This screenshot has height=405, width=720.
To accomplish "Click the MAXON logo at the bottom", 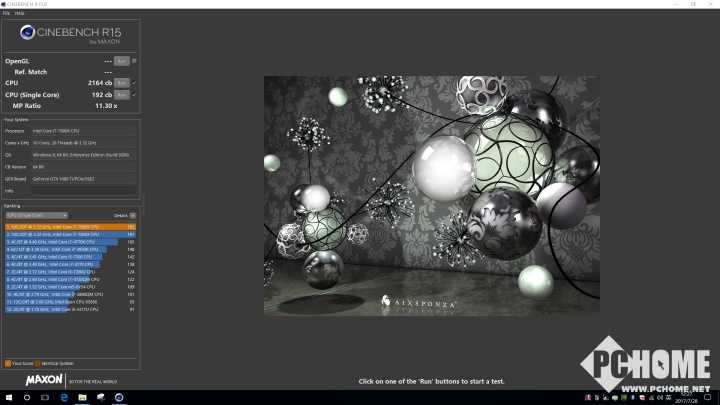I will (44, 380).
